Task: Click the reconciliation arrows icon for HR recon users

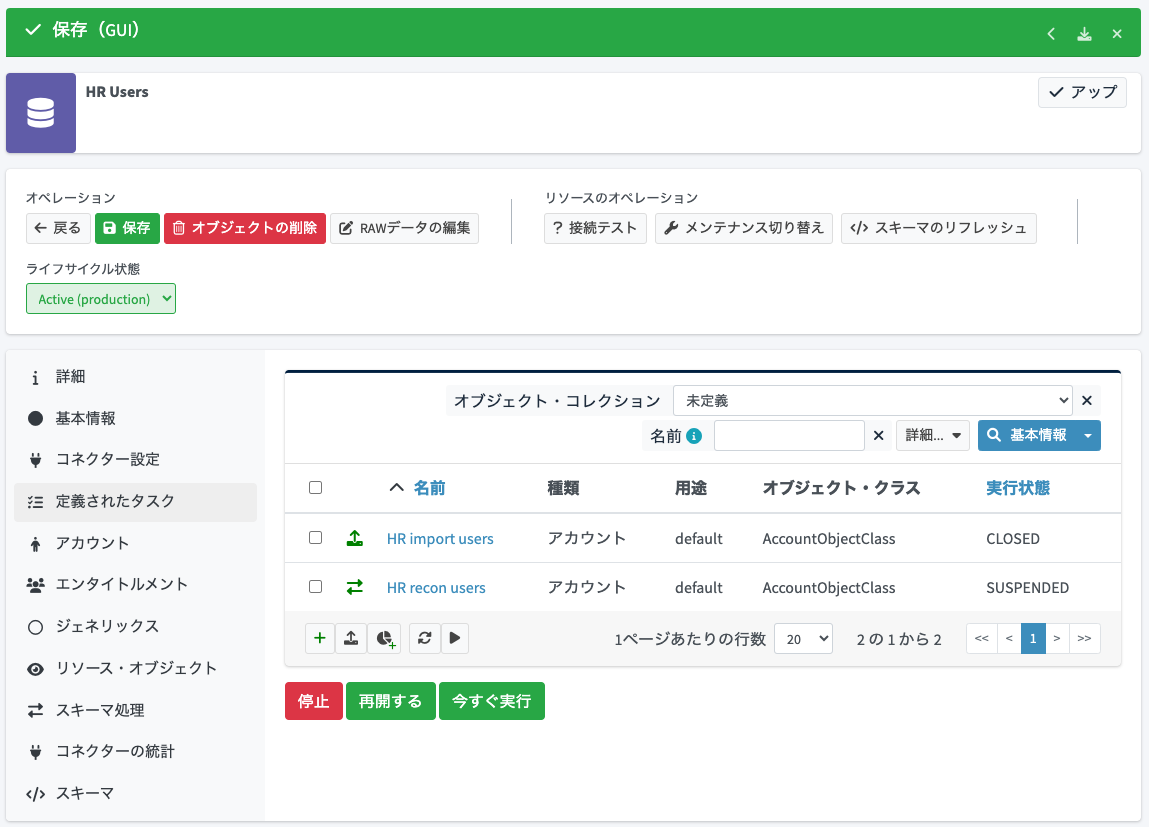Action: 355,587
